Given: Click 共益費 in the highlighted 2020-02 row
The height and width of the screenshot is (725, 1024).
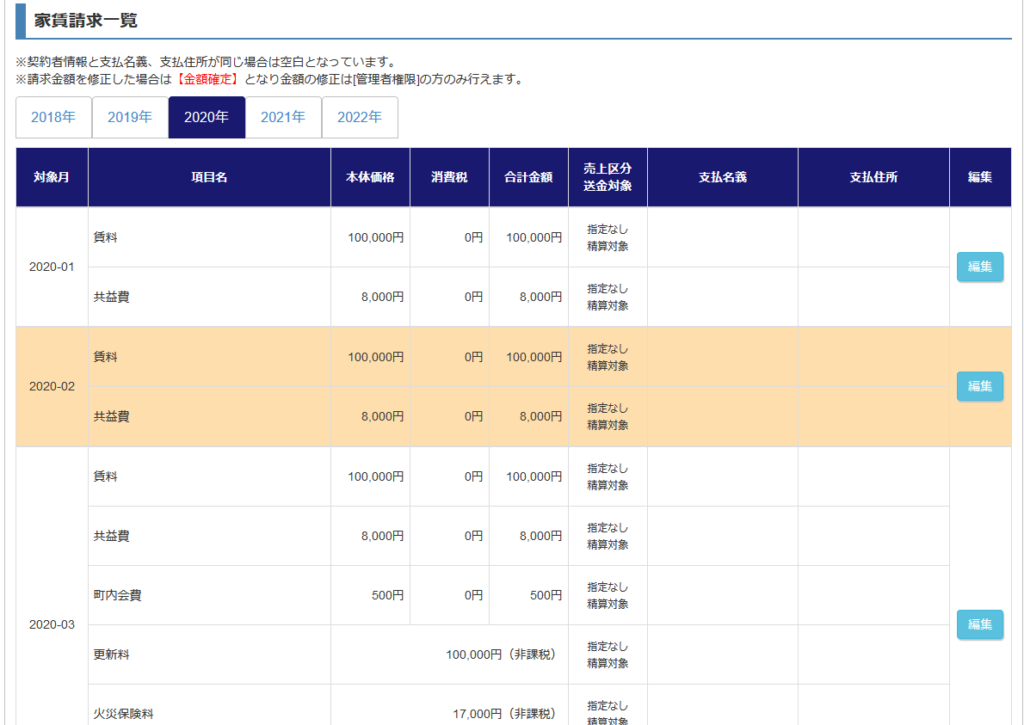Looking at the screenshot, I should click(x=112, y=416).
